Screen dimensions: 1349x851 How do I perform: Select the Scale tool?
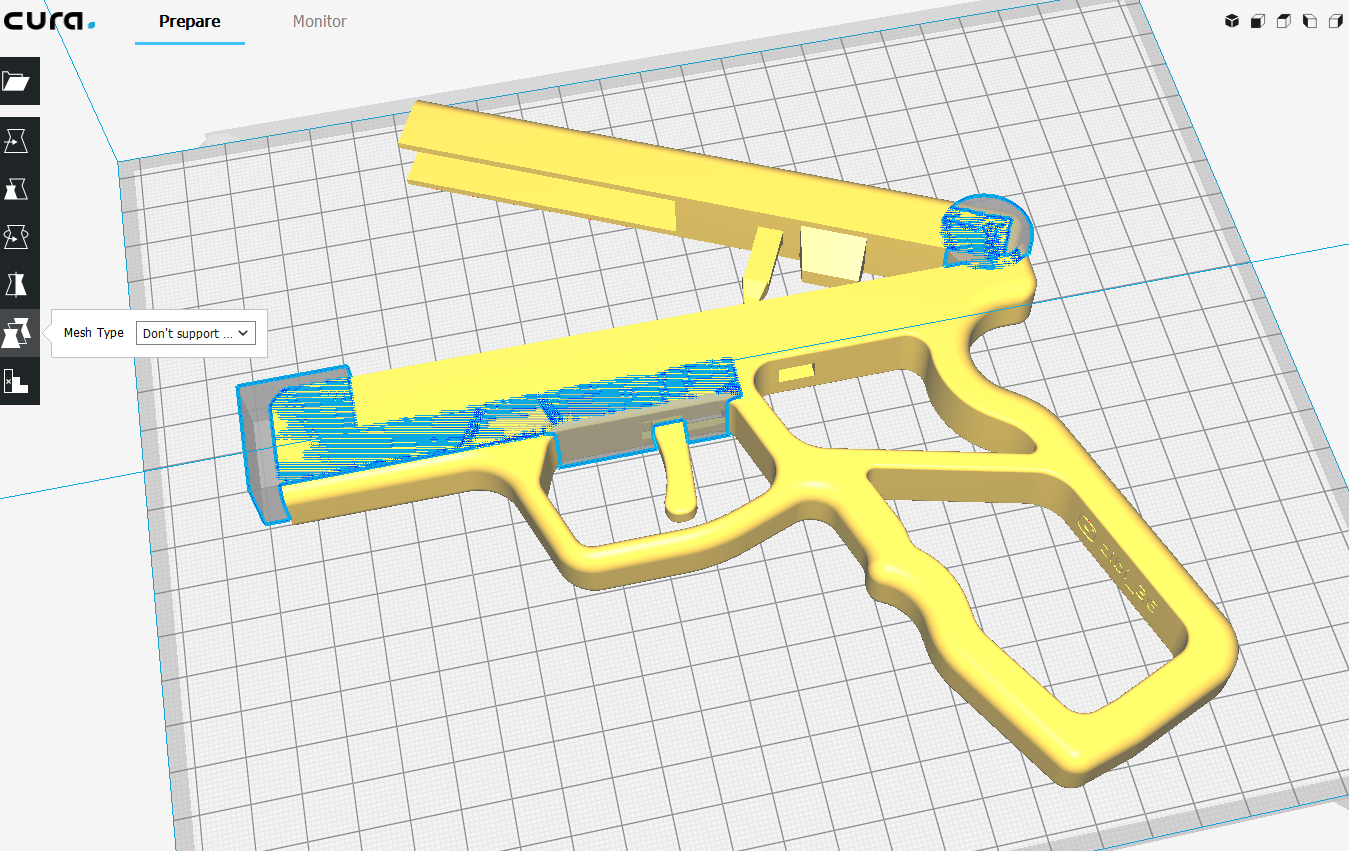pos(19,189)
